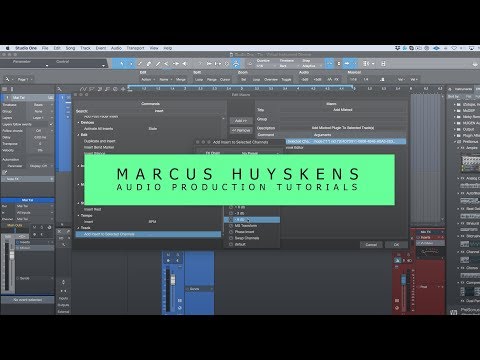Toggle Layers follow events checkbox
This screenshot has width=480, height=360.
point(51,124)
